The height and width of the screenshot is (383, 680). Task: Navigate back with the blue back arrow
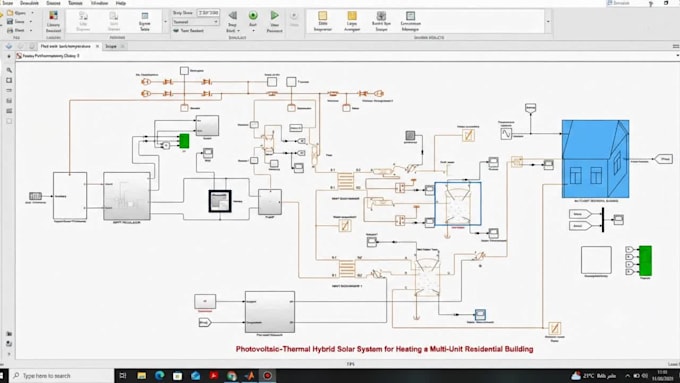point(9,46)
